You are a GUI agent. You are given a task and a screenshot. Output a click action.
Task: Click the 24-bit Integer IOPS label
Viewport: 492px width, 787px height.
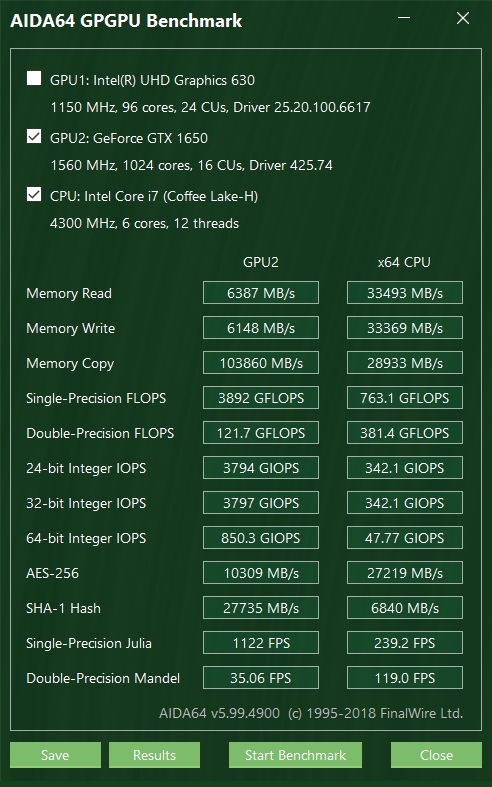point(86,468)
